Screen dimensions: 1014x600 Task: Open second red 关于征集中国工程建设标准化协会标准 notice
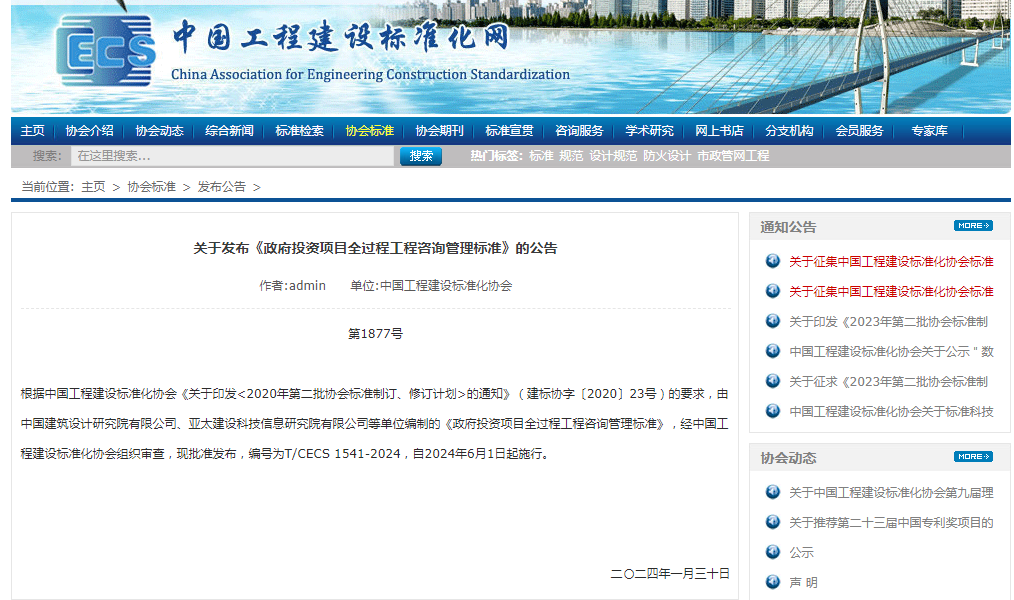[891, 292]
